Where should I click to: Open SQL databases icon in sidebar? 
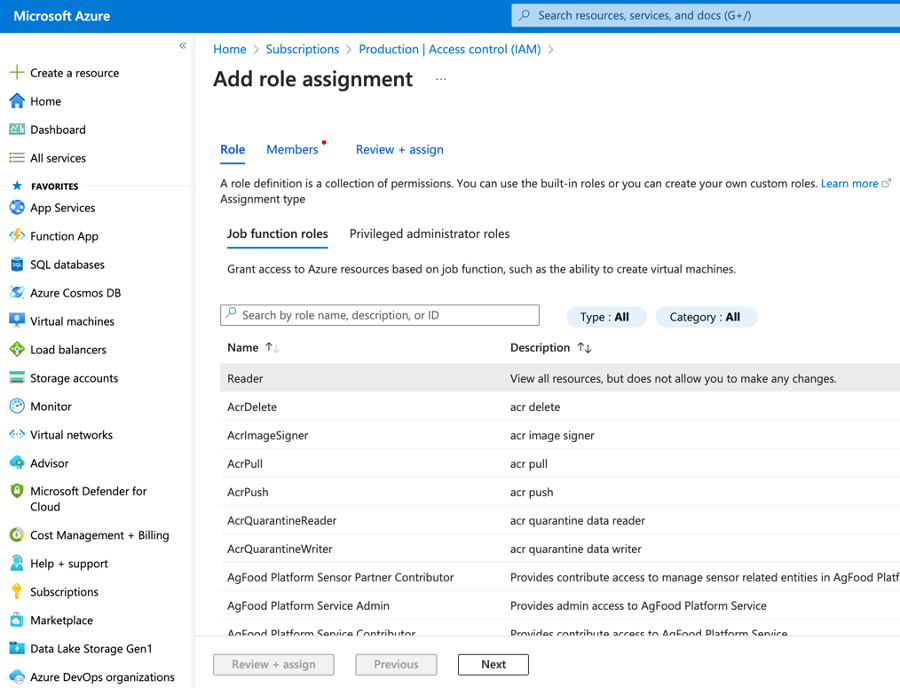click(17, 265)
